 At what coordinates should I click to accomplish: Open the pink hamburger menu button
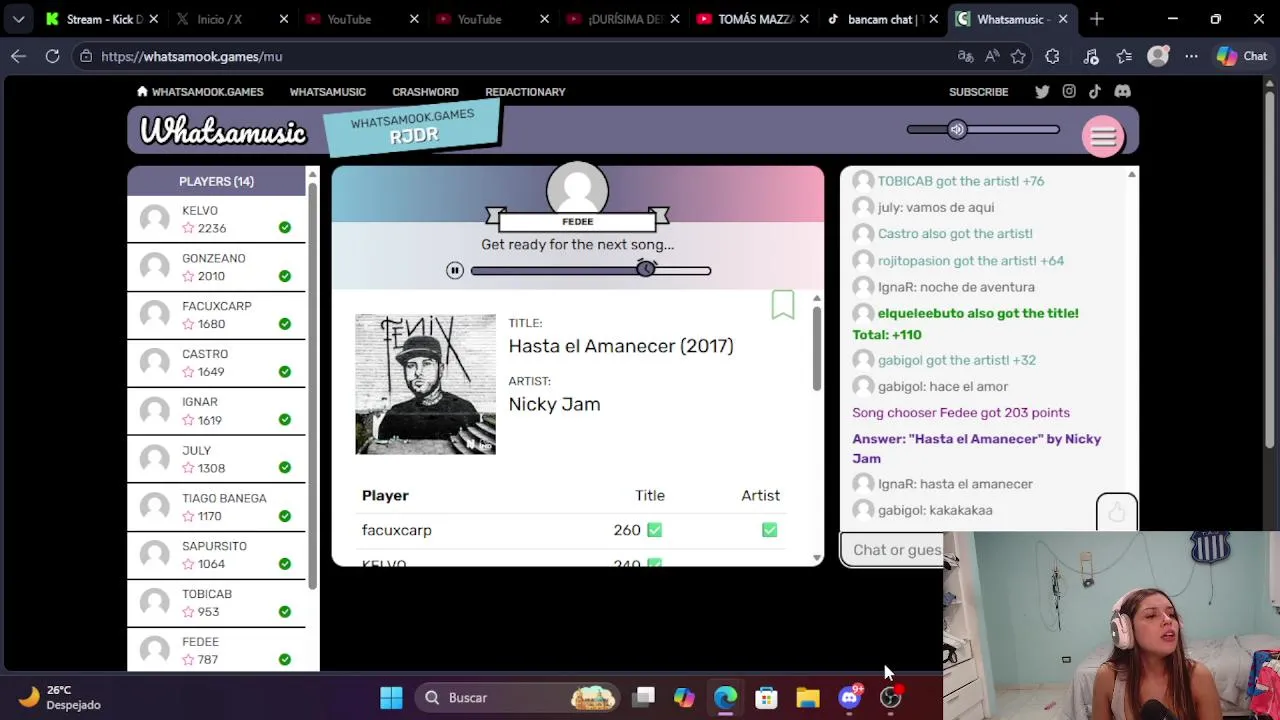pos(1103,137)
